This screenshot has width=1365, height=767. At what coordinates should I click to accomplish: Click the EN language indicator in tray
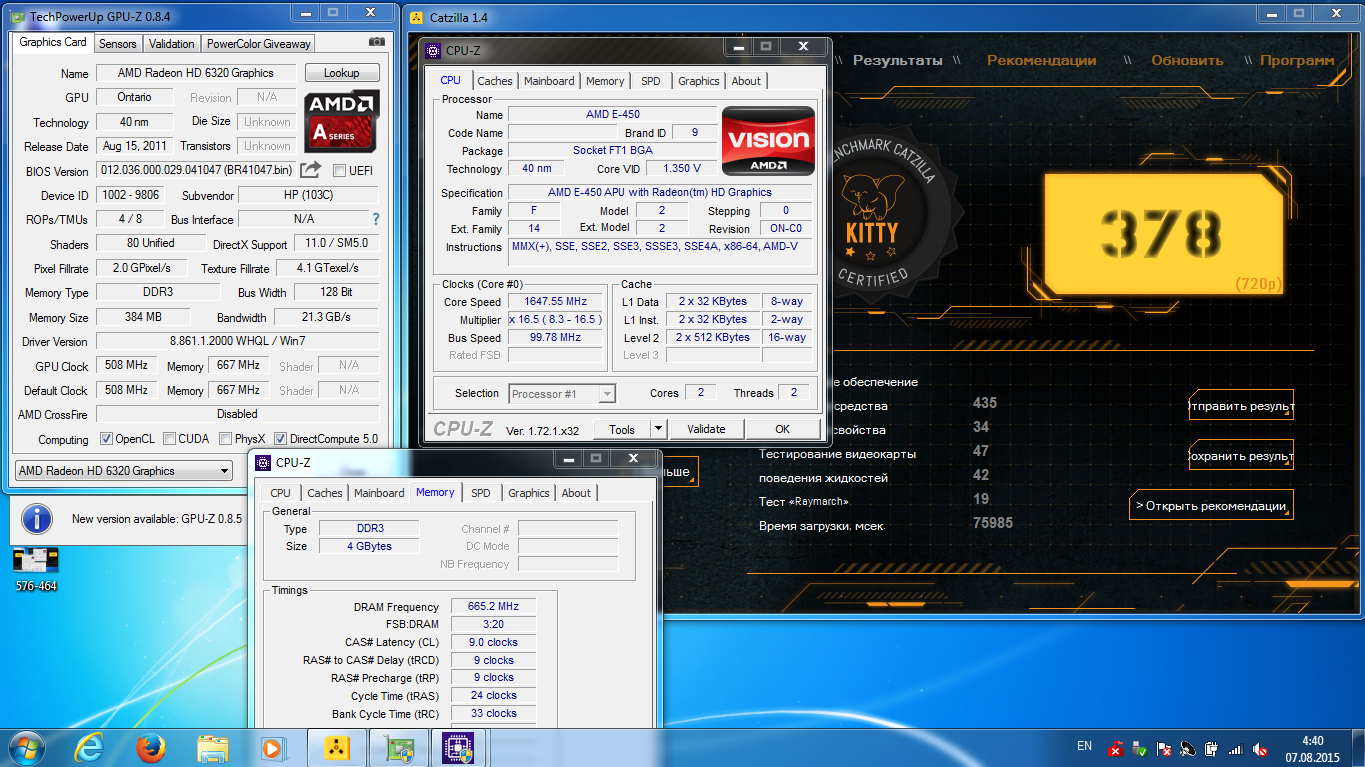(x=1084, y=746)
